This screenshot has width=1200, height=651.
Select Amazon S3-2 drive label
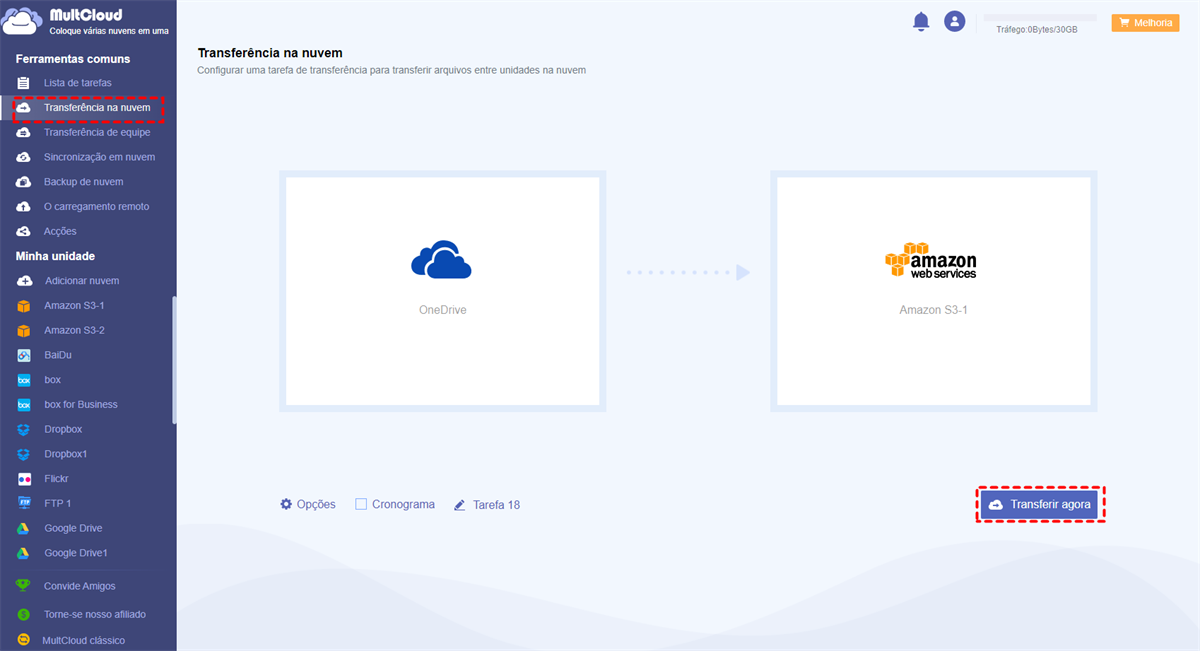[74, 330]
